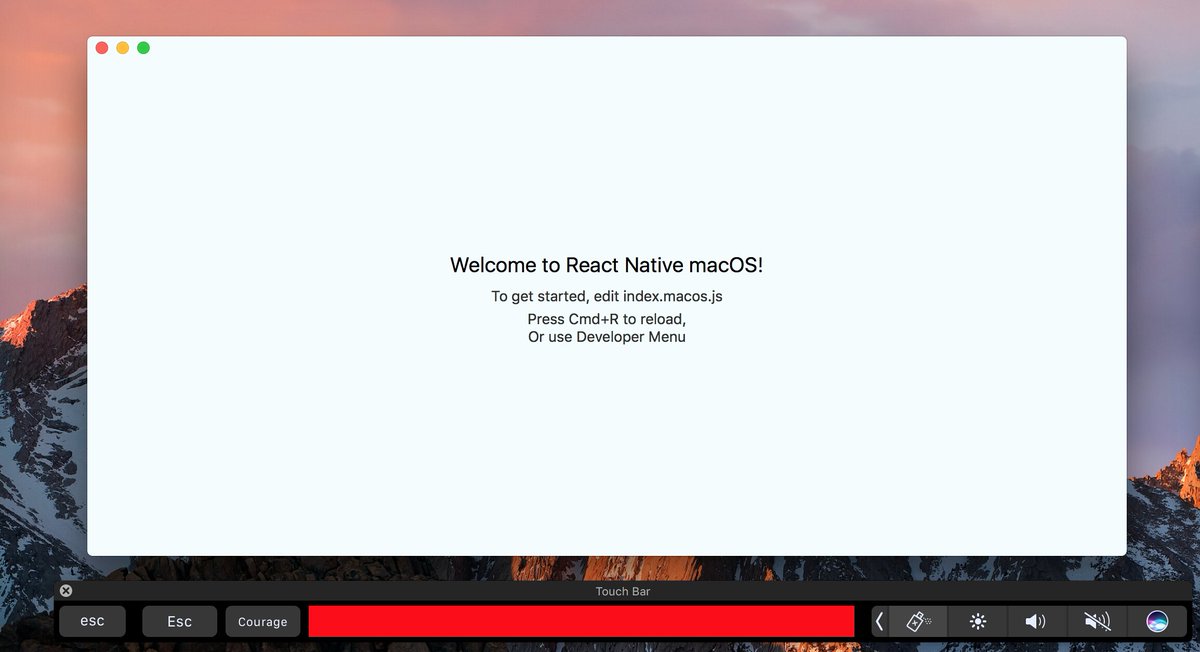This screenshot has height=652, width=1200.
Task: Close the Touch Bar simulator window
Action: pos(66,591)
